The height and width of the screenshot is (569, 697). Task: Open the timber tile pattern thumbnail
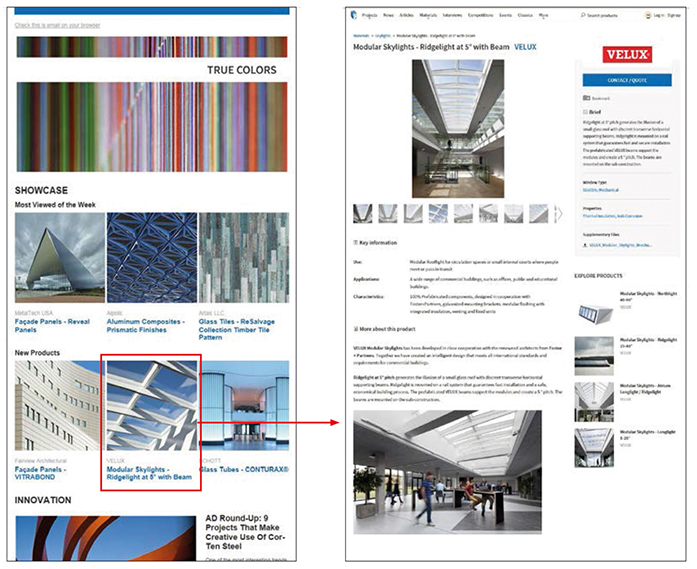pyautogui.click(x=244, y=257)
